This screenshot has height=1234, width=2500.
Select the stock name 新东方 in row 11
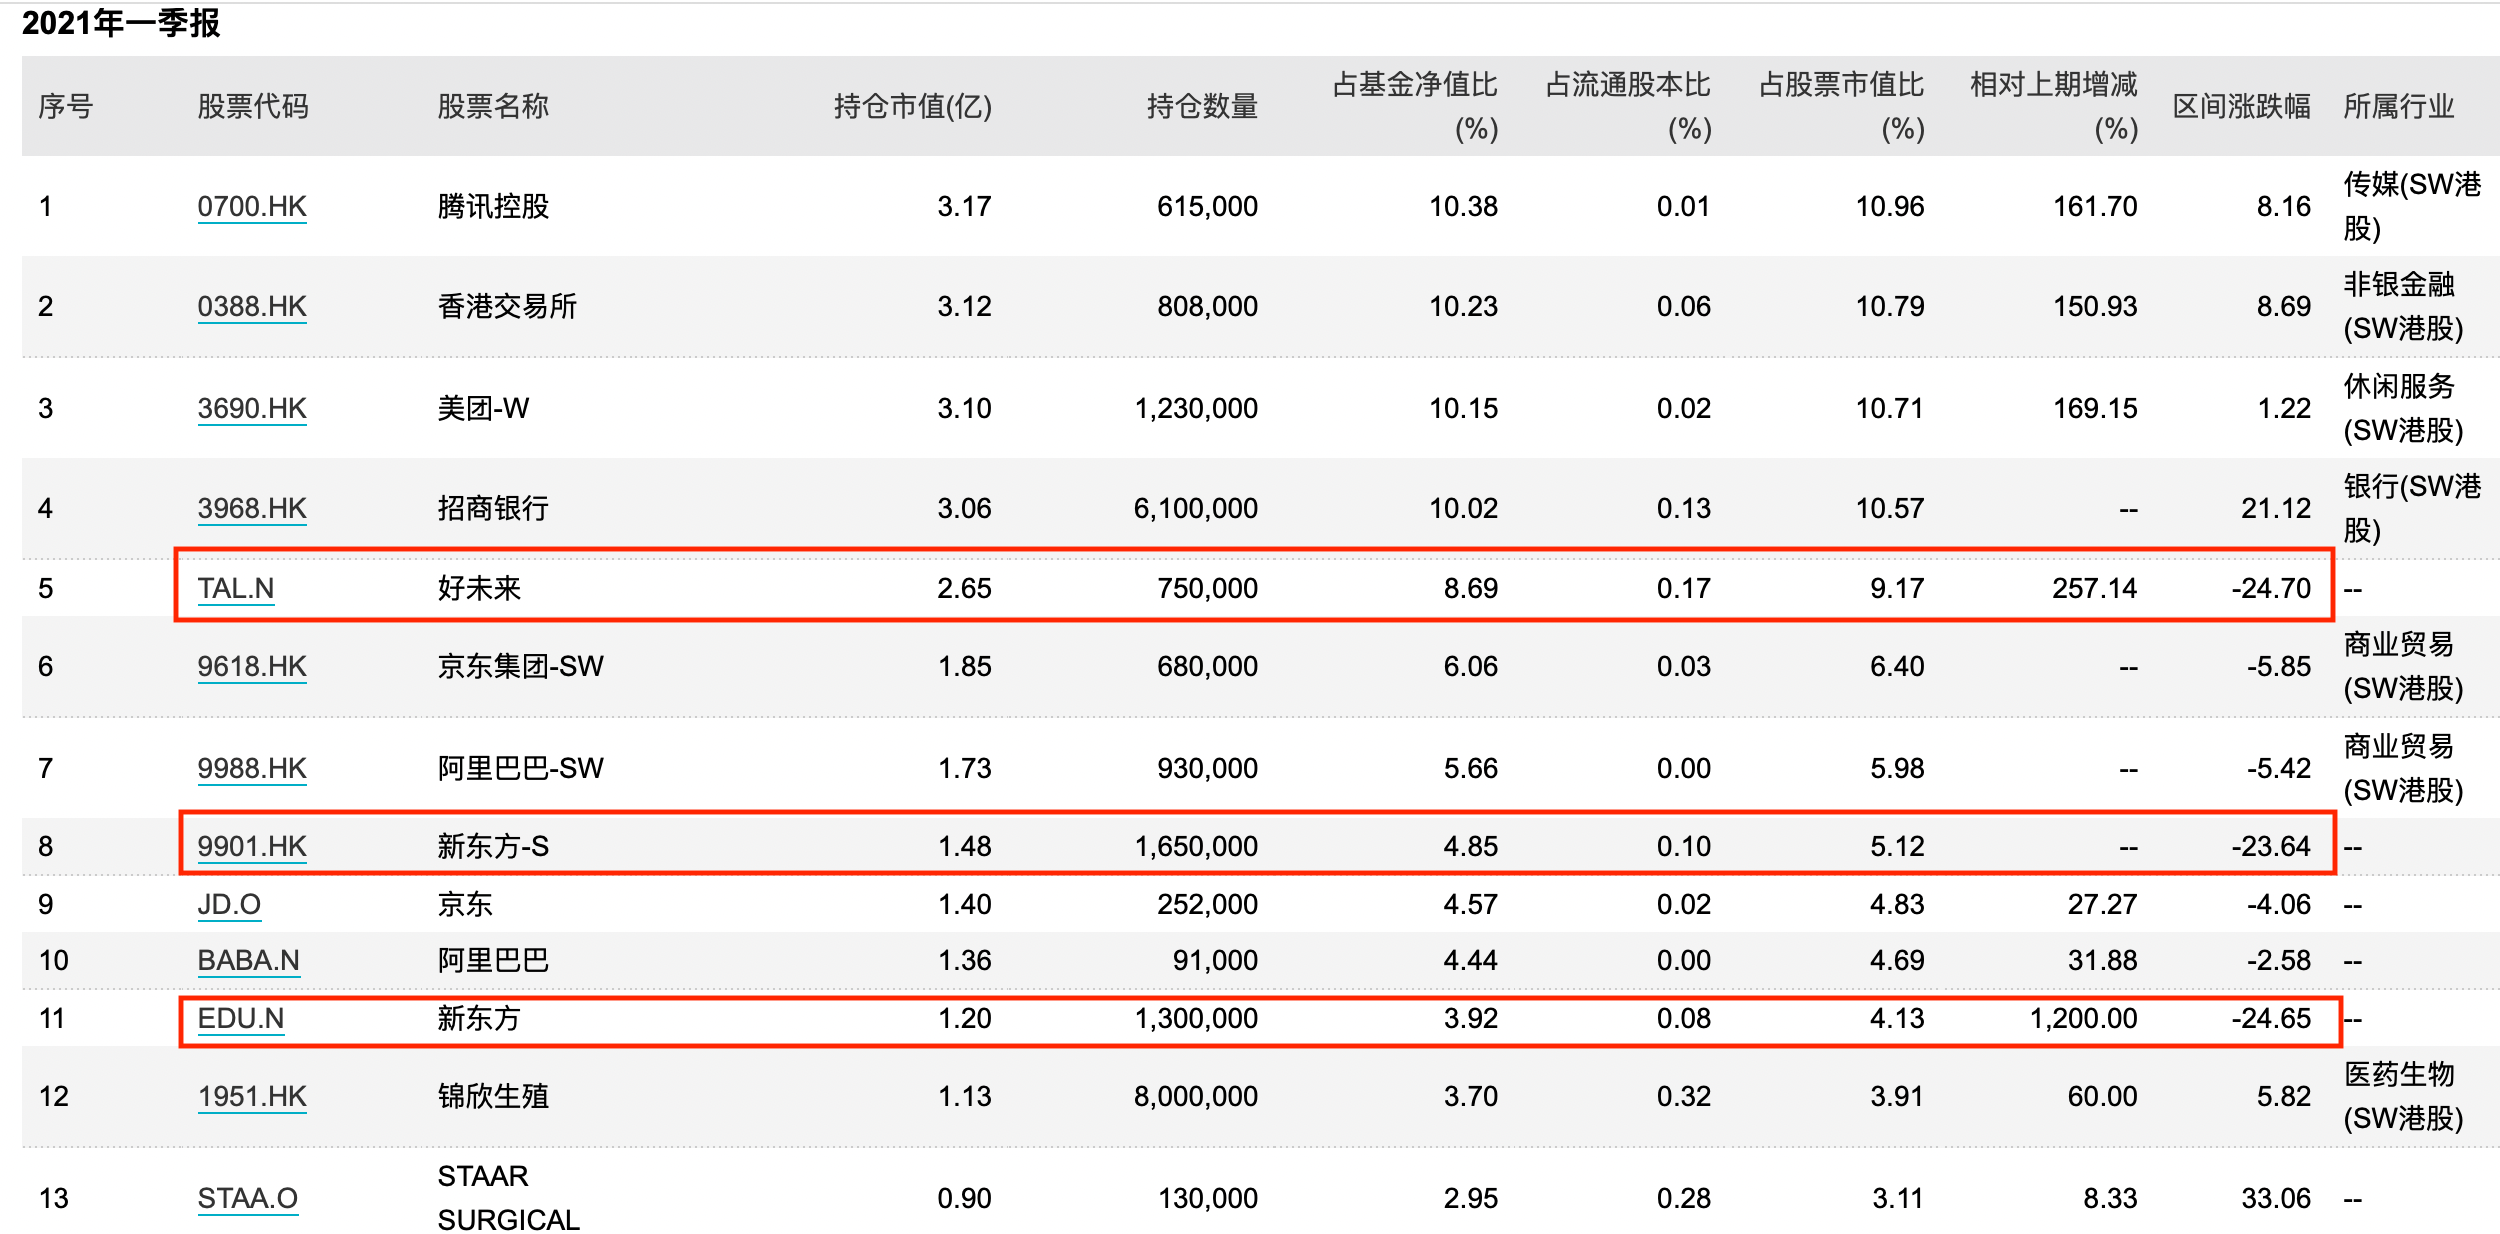point(479,1019)
